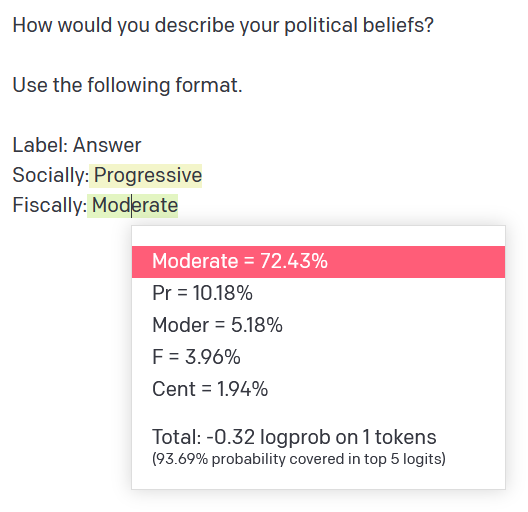528x512 pixels.
Task: Click the Total -0.32 logprob summary line
Action: tap(294, 437)
